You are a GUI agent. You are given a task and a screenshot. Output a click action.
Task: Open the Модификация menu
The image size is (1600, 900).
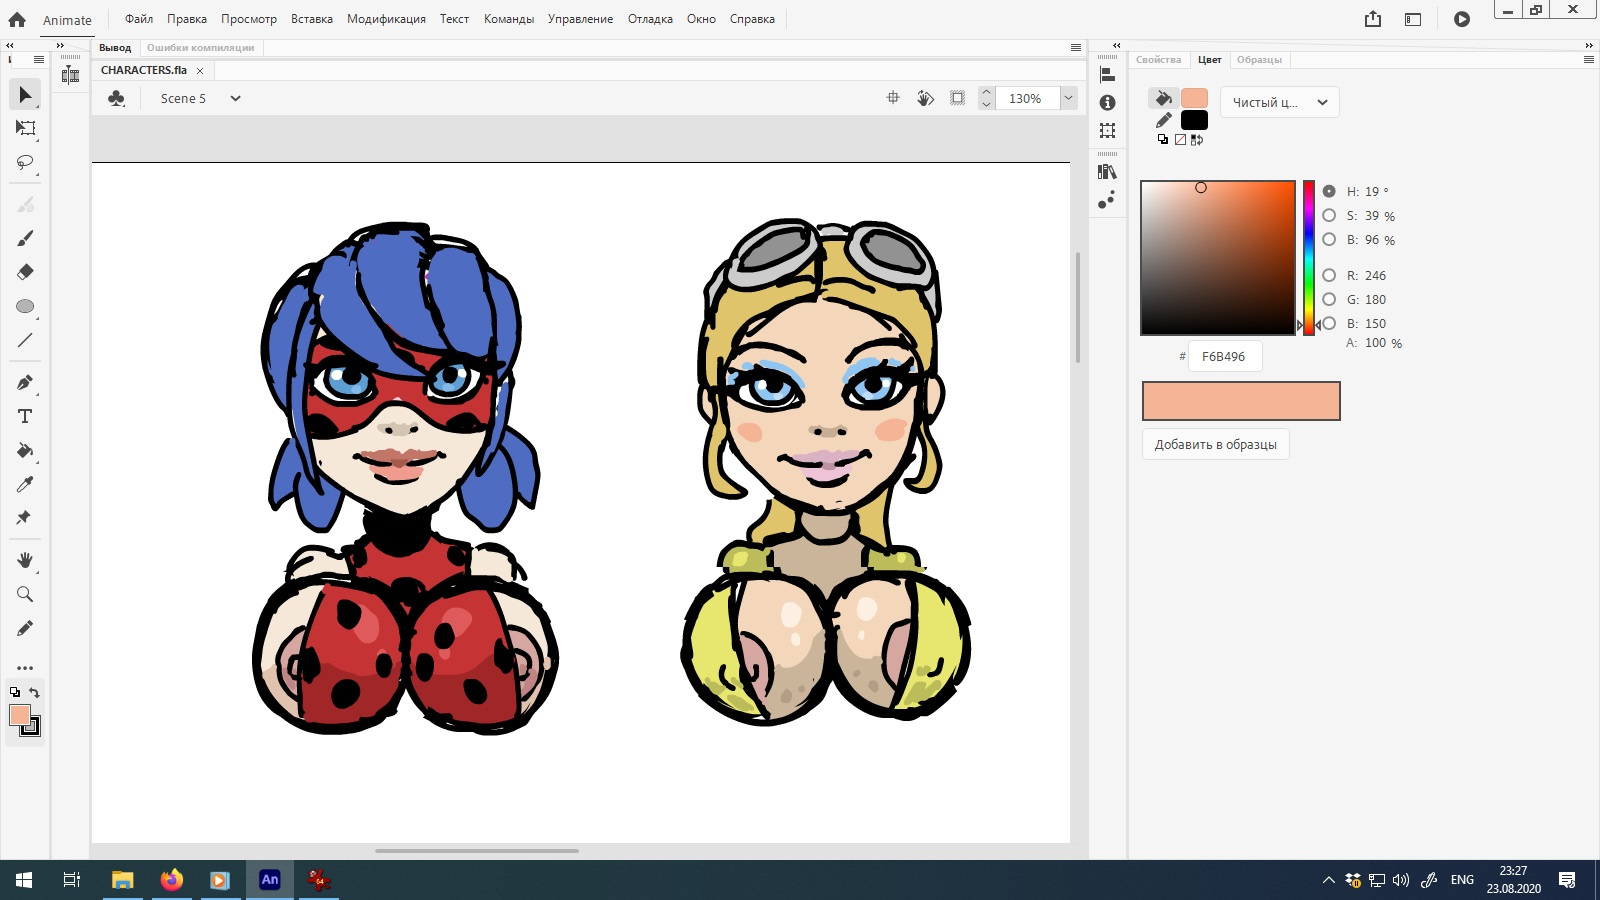click(386, 19)
